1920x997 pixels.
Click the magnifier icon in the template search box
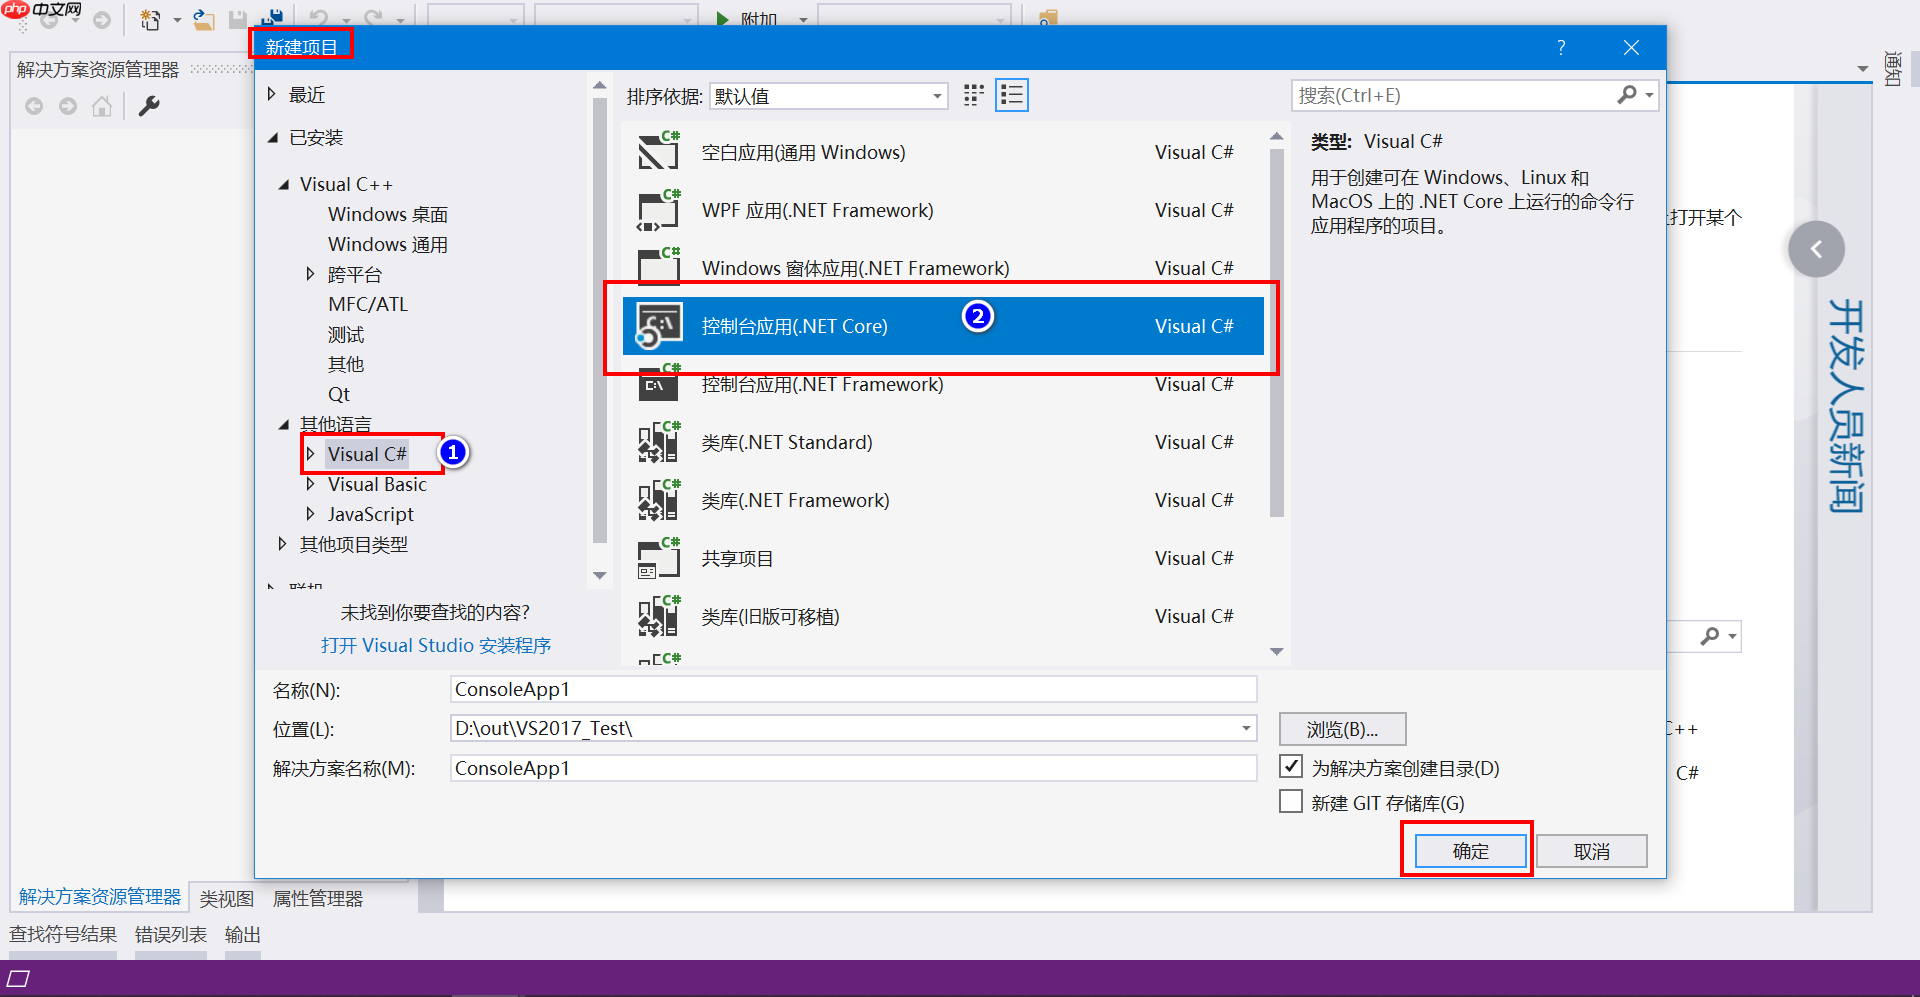(1627, 95)
